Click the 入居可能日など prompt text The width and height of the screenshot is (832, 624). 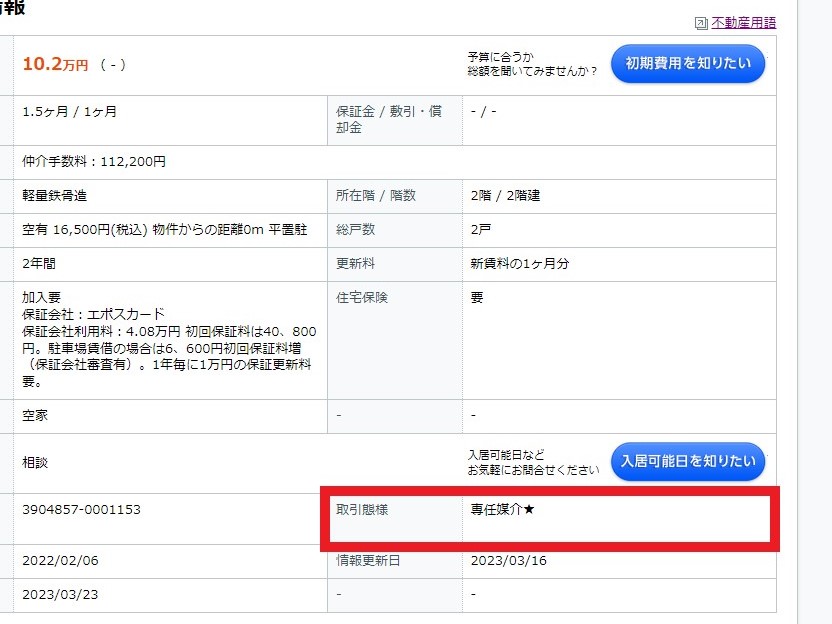506,455
